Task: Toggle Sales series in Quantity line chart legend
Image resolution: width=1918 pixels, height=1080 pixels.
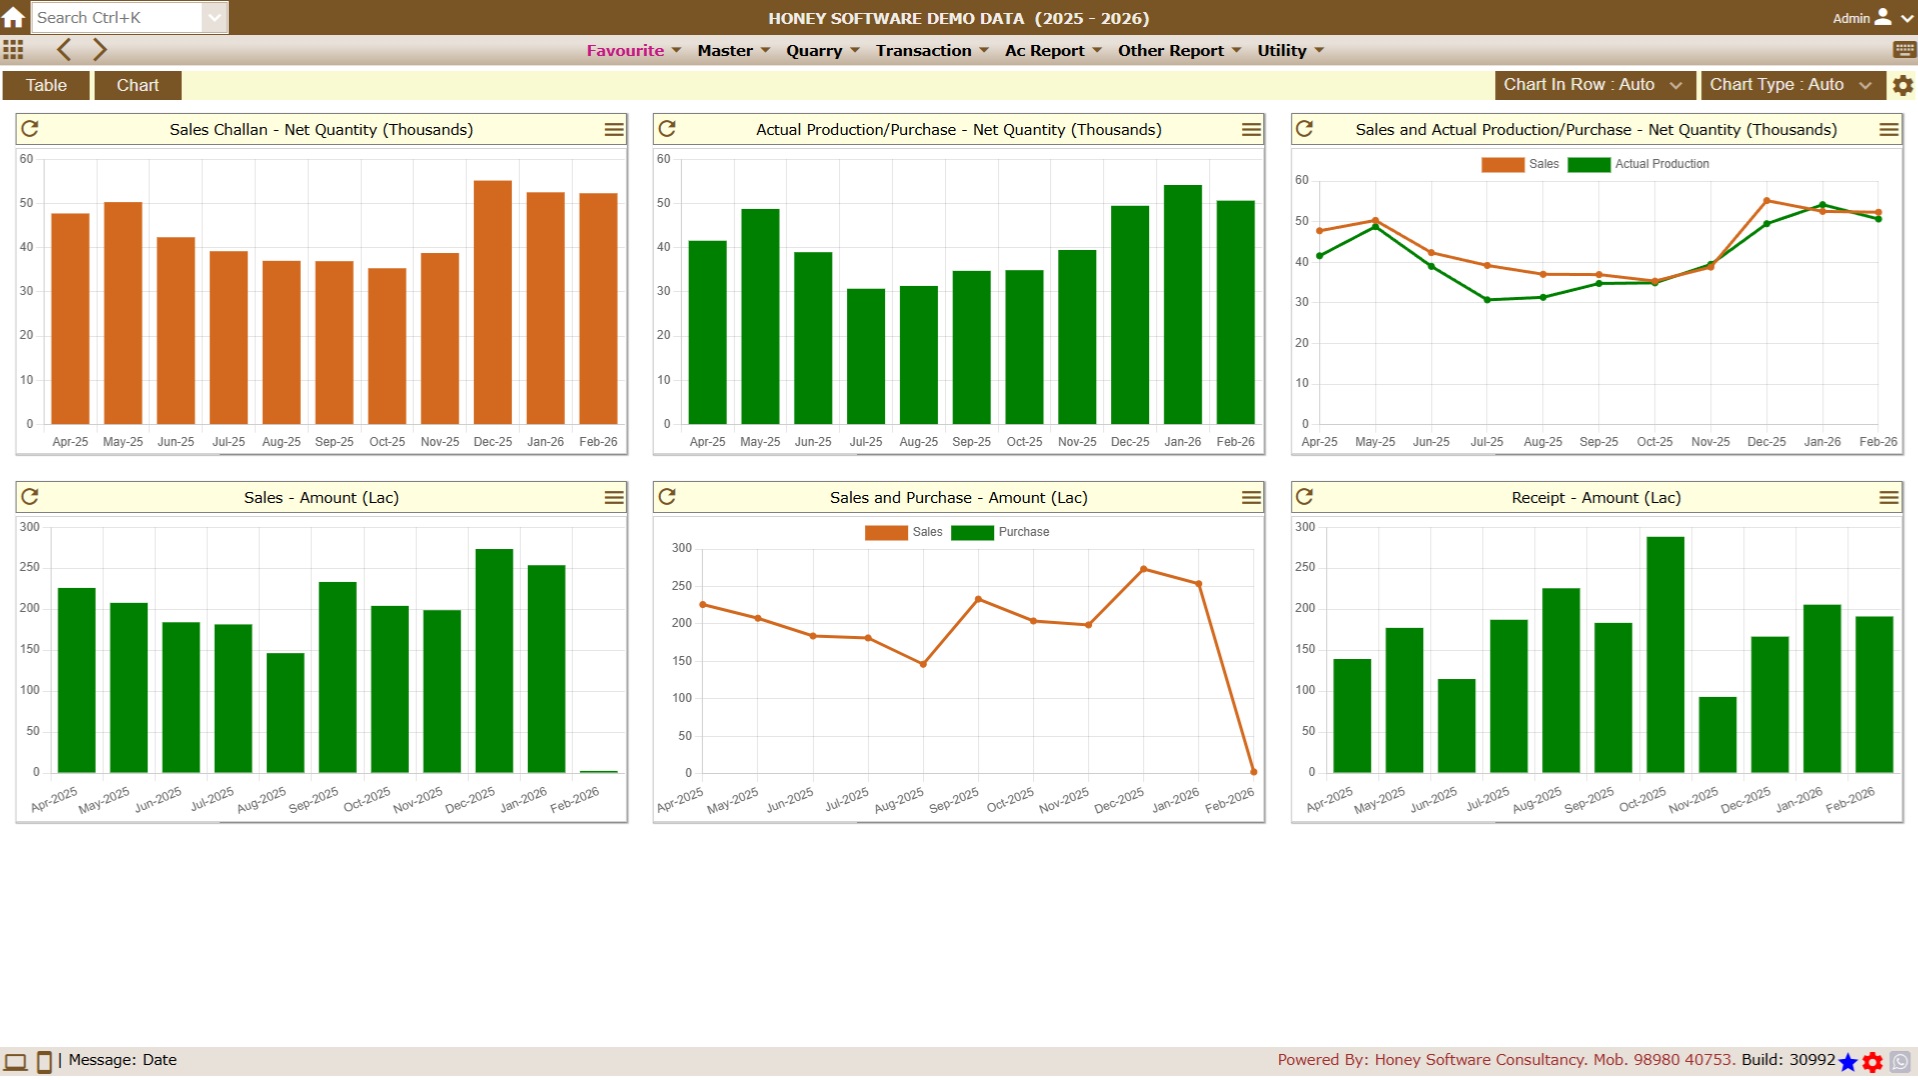Action: click(1520, 164)
